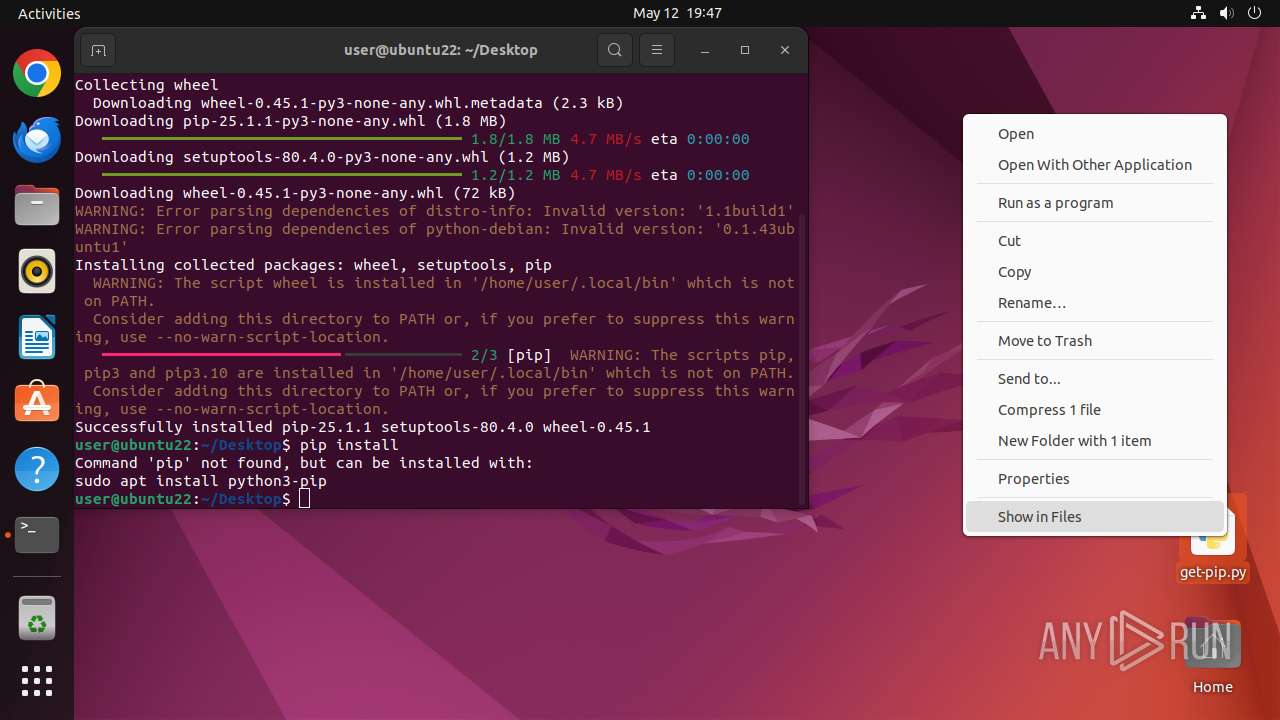Click the 2/3 [pip] progress bar
Screen dimensions: 1280x720
click(x=282, y=355)
